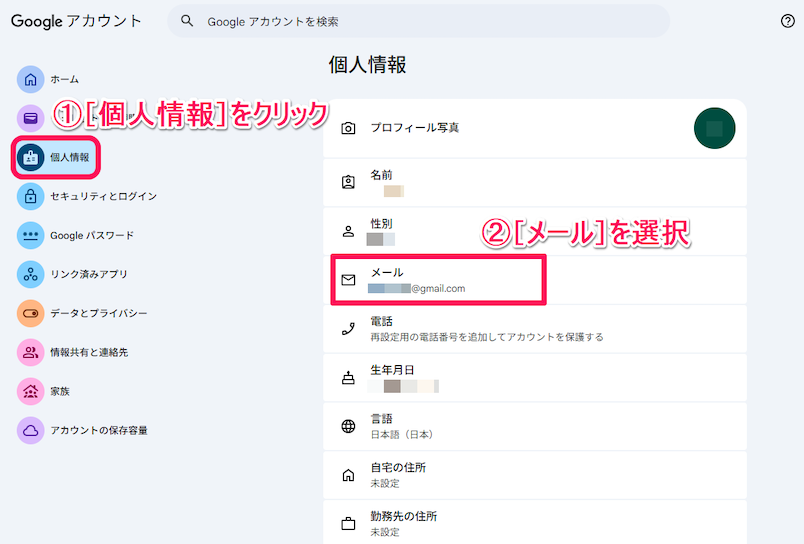Click the globe icon beside 言語
The image size is (804, 544).
tap(348, 426)
